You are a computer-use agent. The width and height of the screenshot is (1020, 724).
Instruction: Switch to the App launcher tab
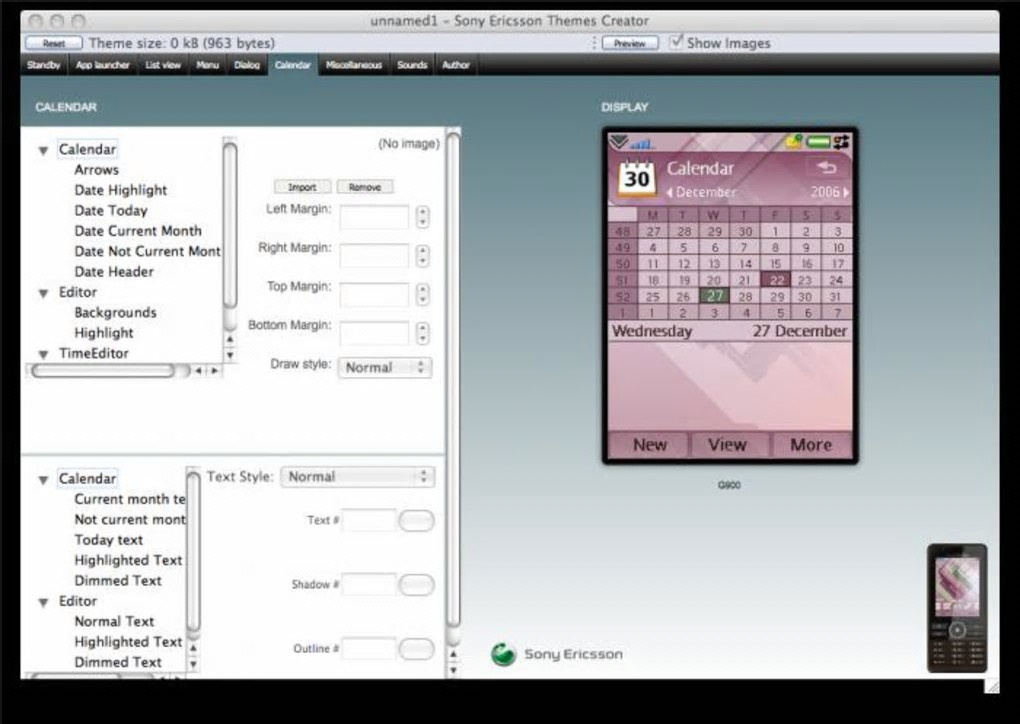click(103, 65)
